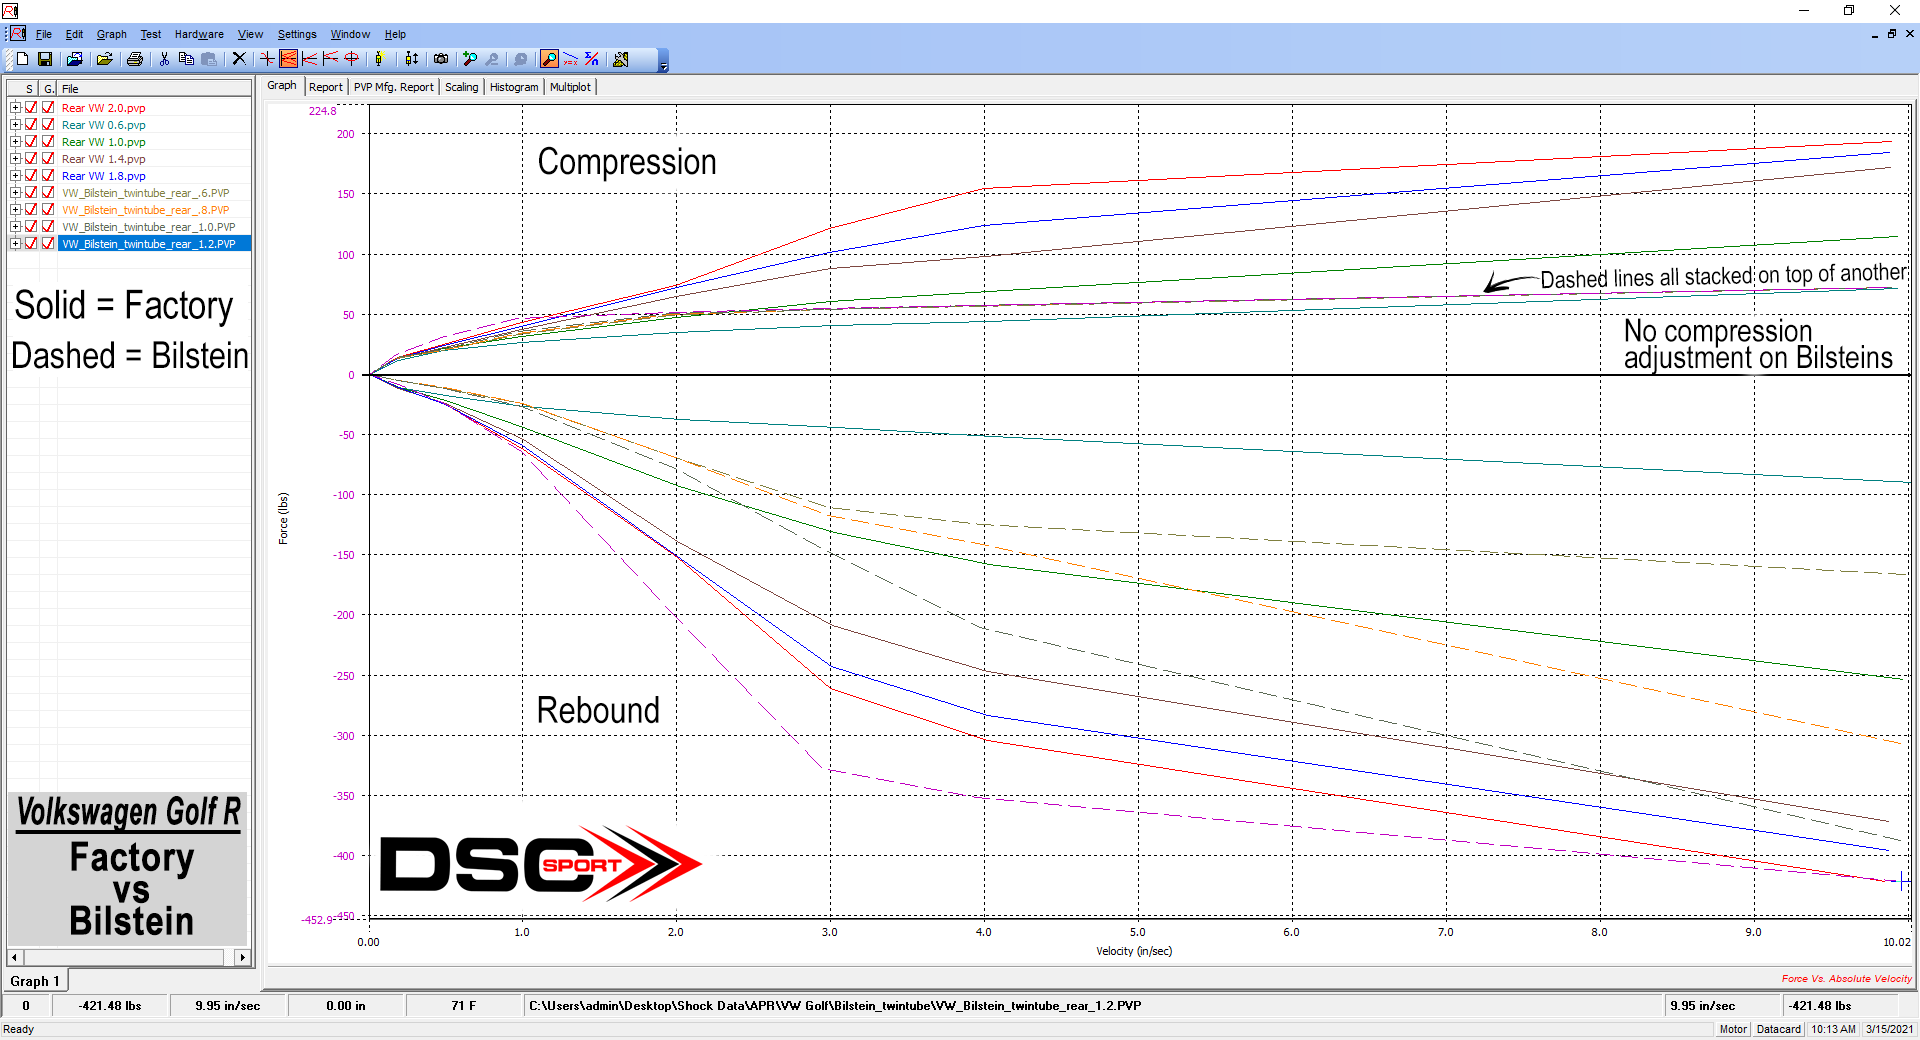Open the toolbar options overflow arrow

tap(663, 61)
